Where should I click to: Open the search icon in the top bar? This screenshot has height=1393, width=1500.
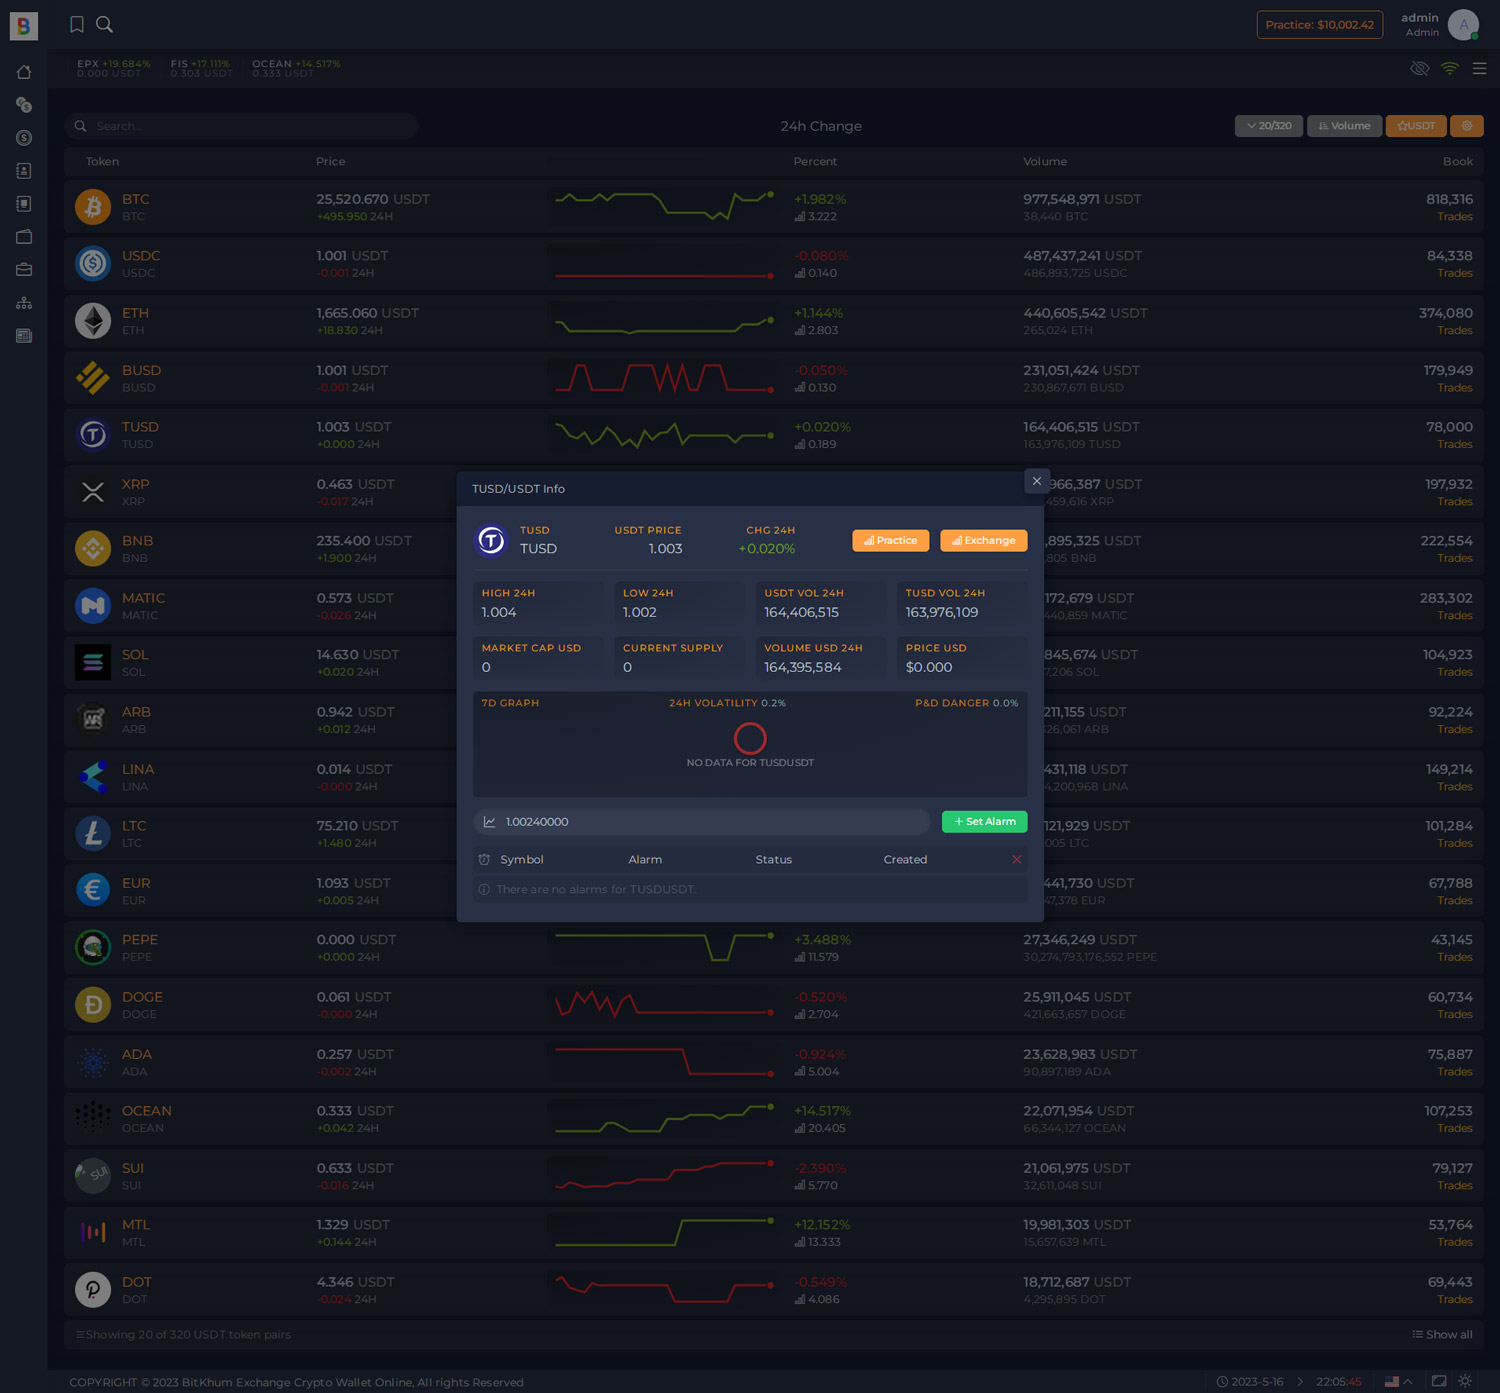pos(104,24)
